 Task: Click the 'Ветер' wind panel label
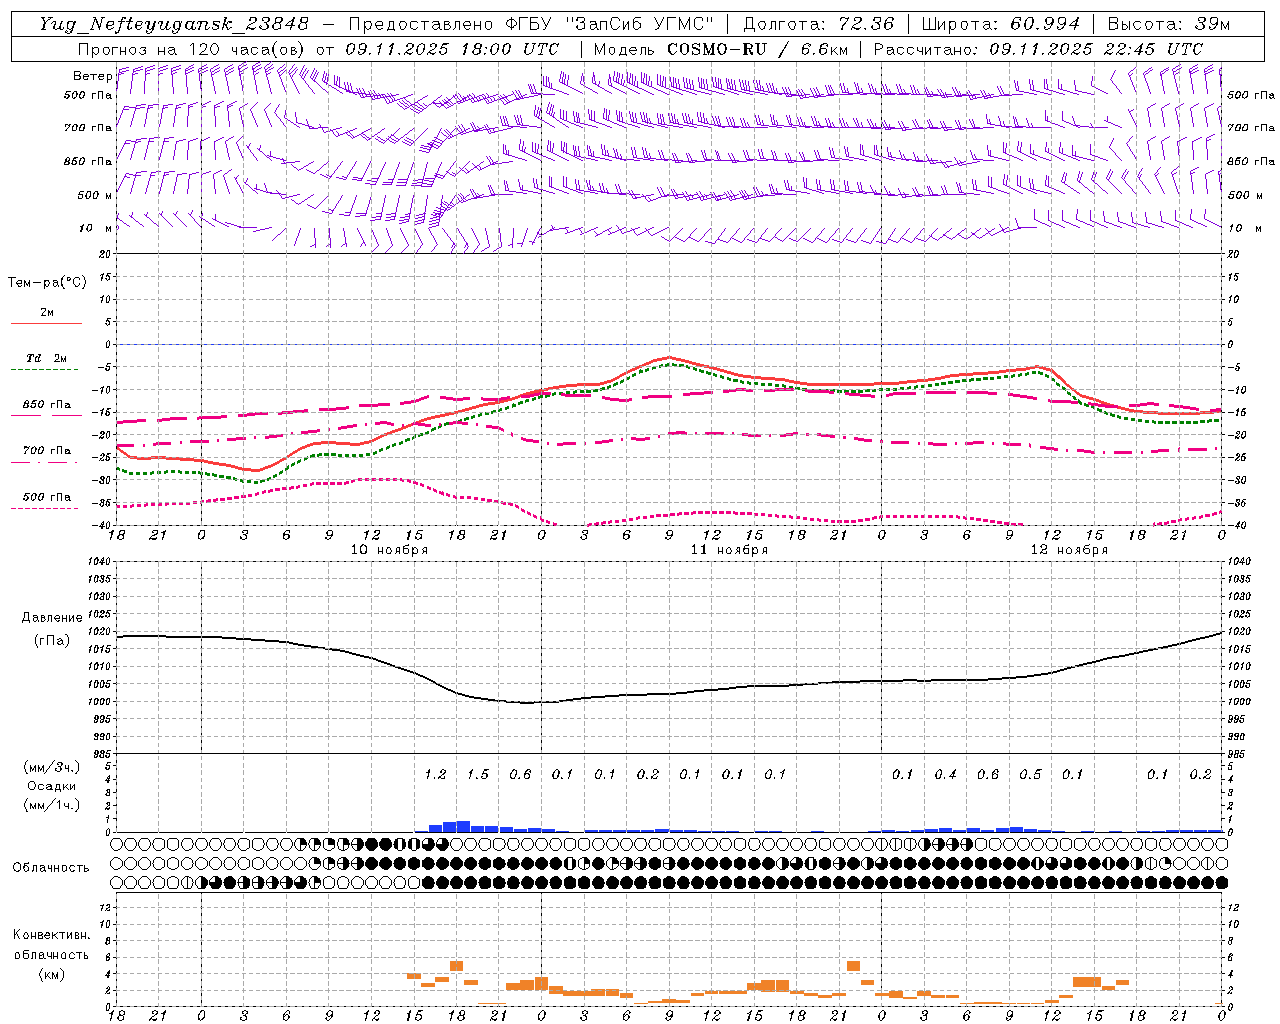(92, 76)
